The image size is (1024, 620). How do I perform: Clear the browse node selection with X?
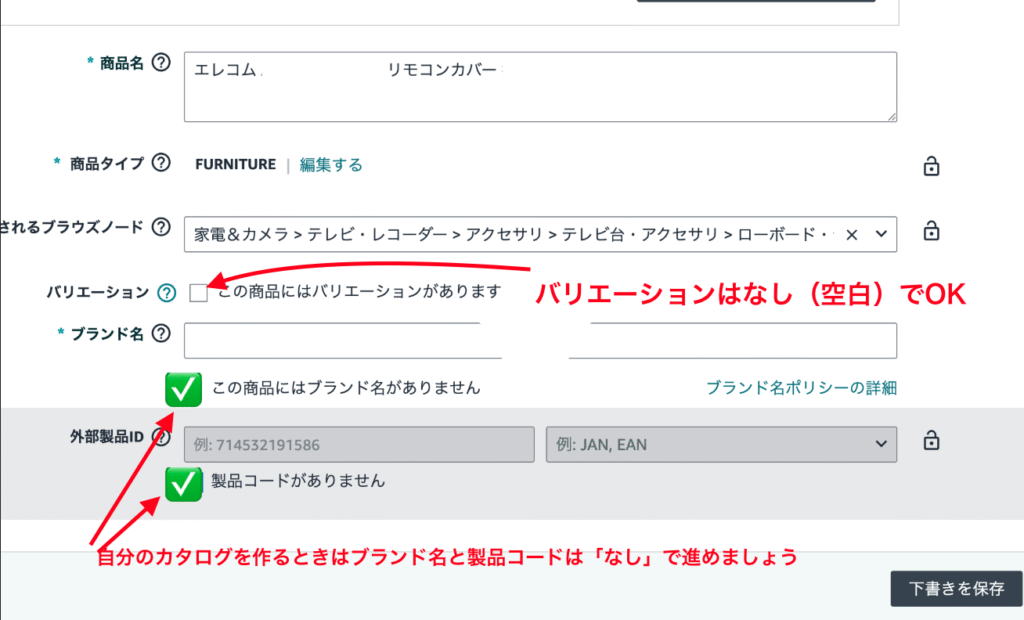tap(851, 234)
